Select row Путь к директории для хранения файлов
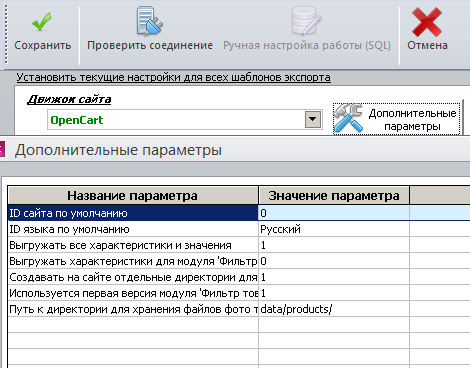Image resolution: width=470 pixels, height=368 pixels. pyautogui.click(x=133, y=309)
